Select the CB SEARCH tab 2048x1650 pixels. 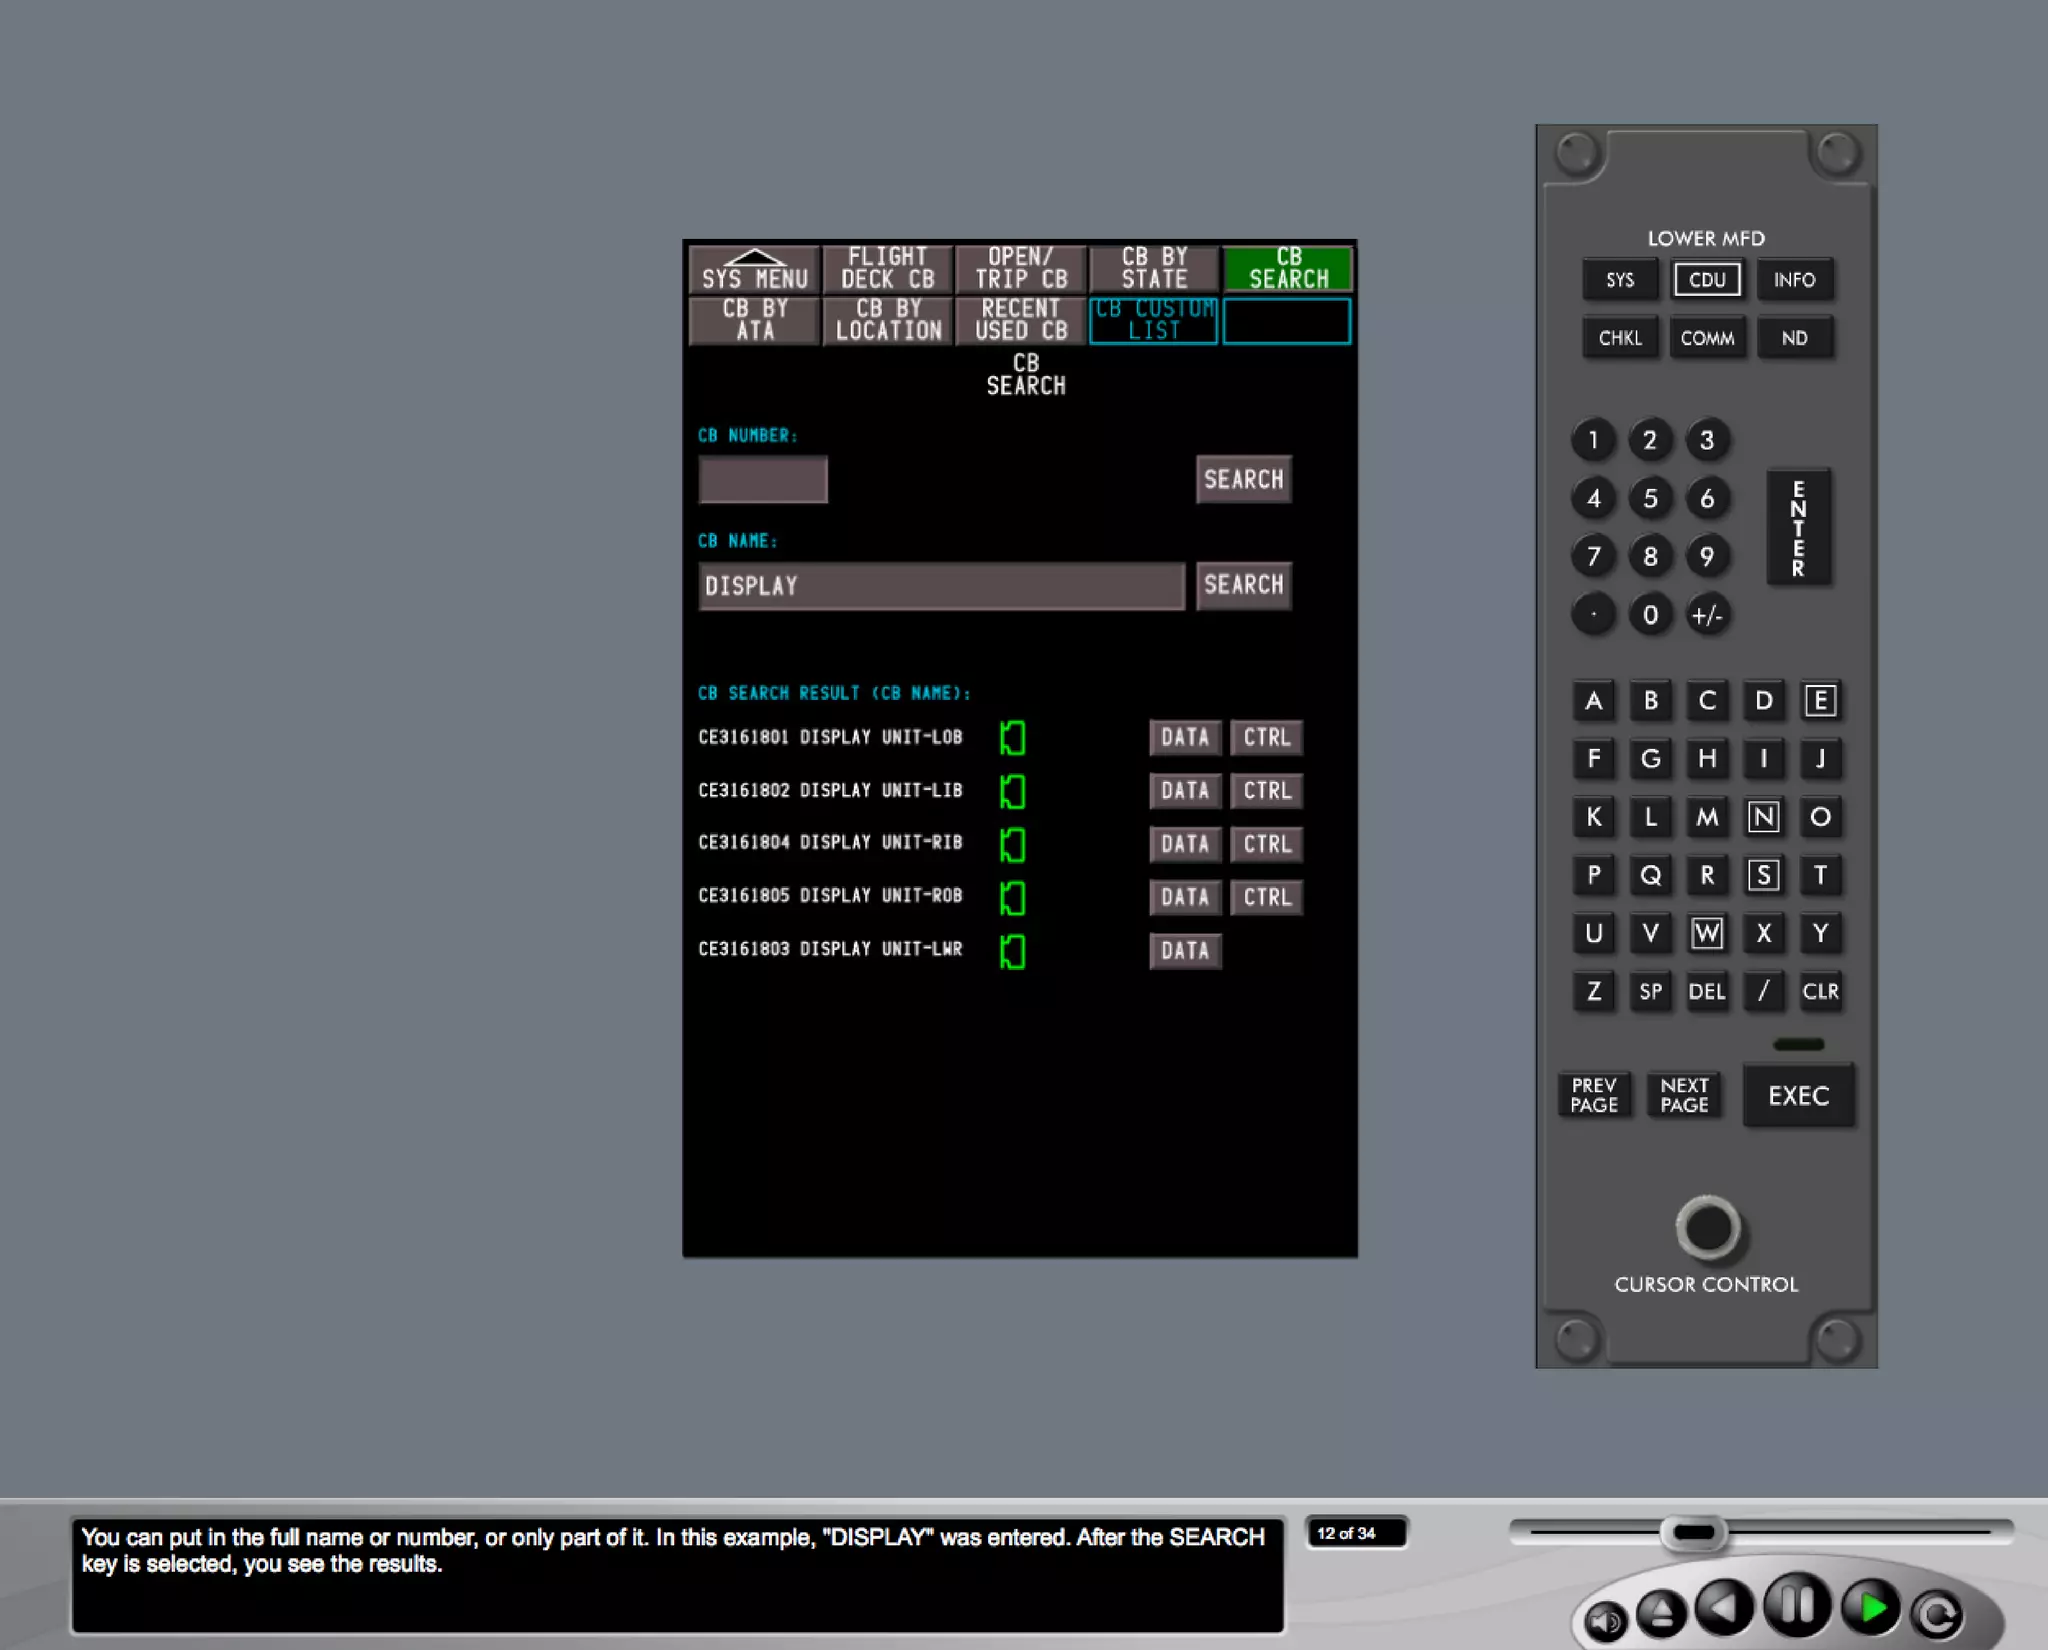1288,268
